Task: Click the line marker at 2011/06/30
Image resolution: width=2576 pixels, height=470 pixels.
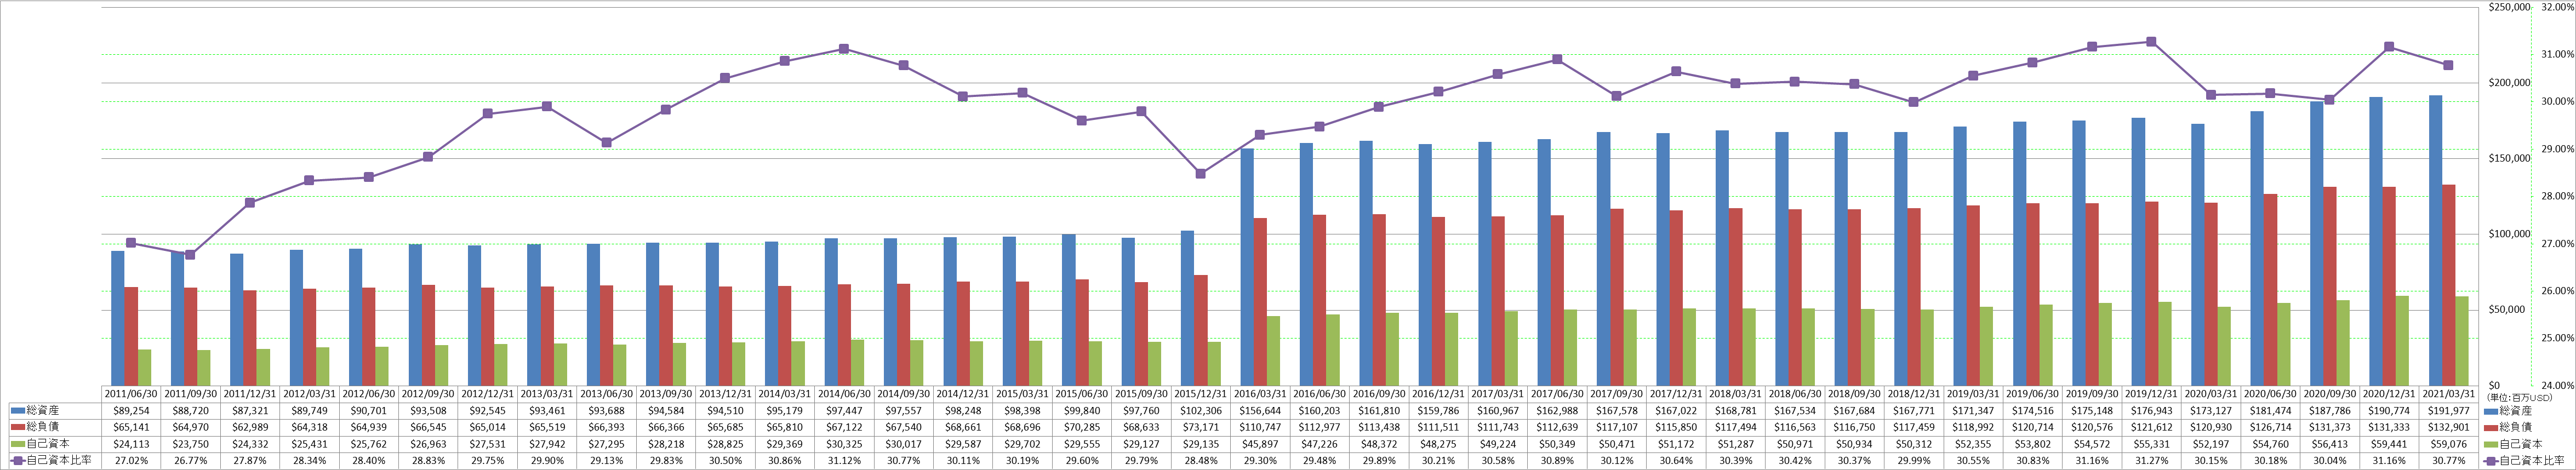Action: click(131, 242)
